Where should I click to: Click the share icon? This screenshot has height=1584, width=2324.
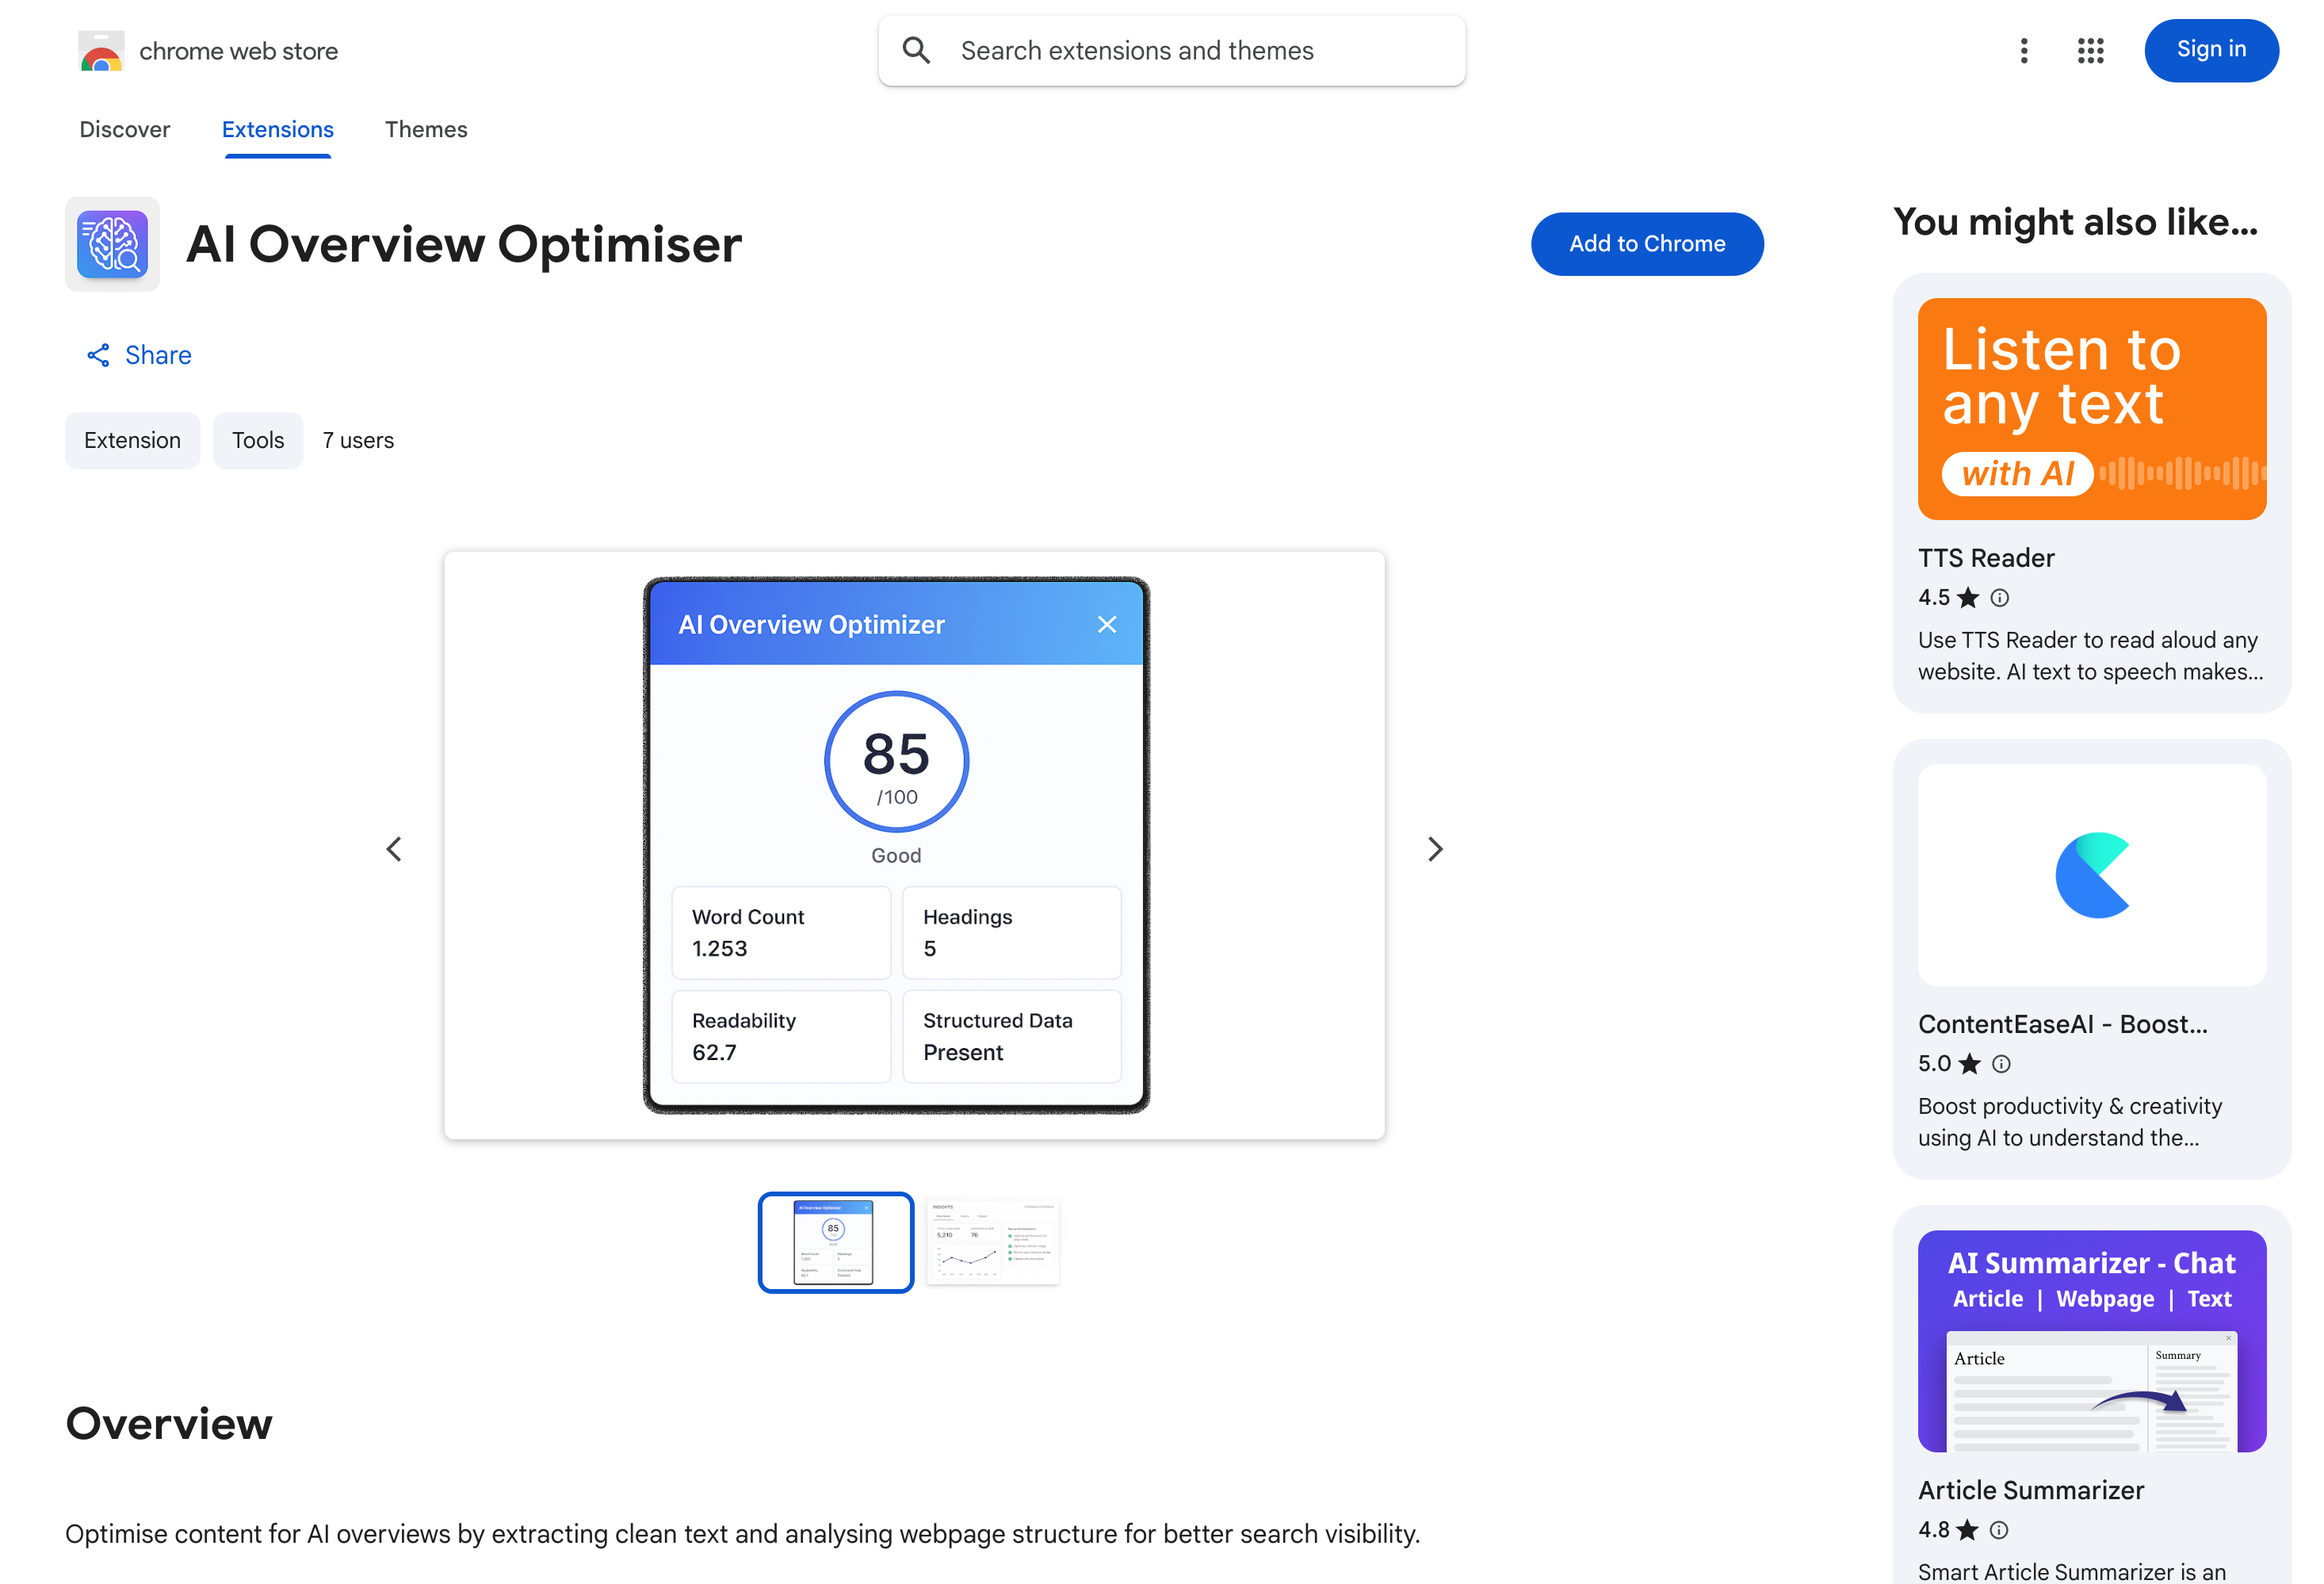pyautogui.click(x=98, y=355)
